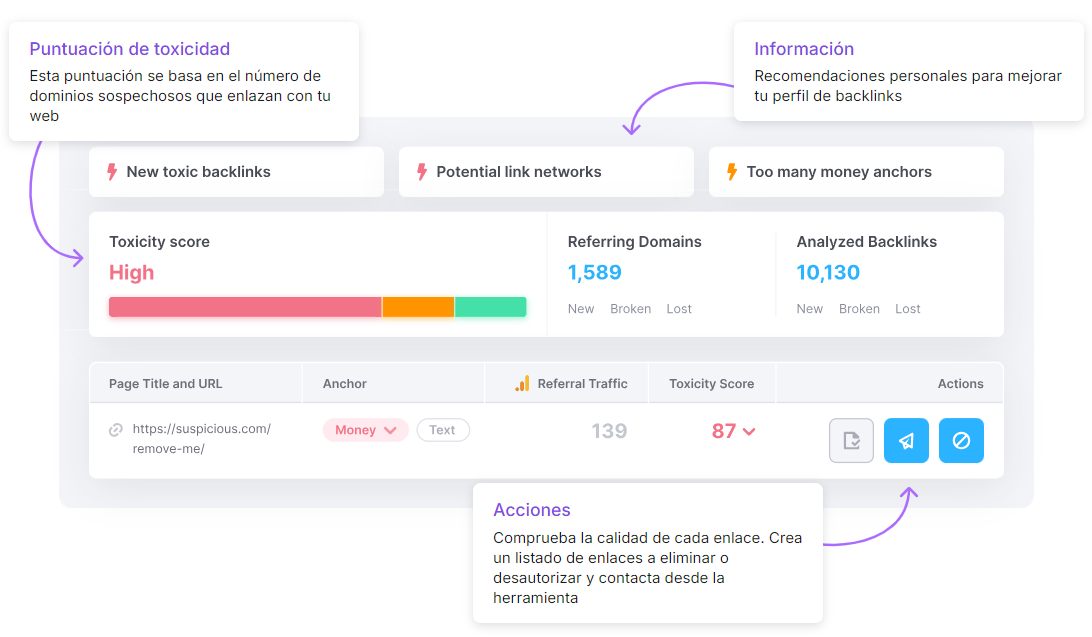Click the Referral Traffic bar chart icon
The image size is (1092, 637).
tap(522, 384)
